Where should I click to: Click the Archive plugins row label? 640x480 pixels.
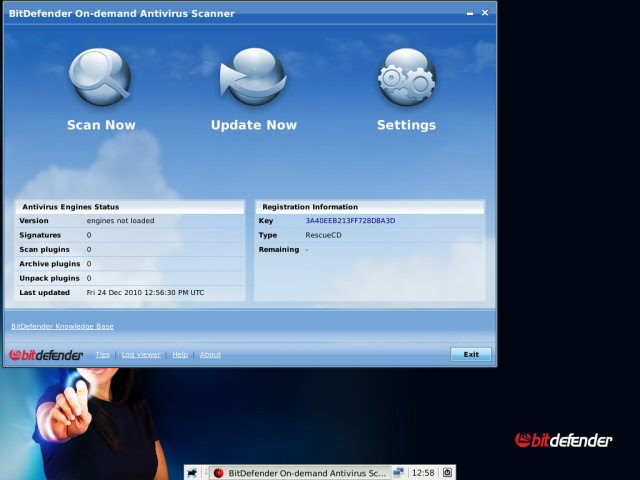(50, 264)
